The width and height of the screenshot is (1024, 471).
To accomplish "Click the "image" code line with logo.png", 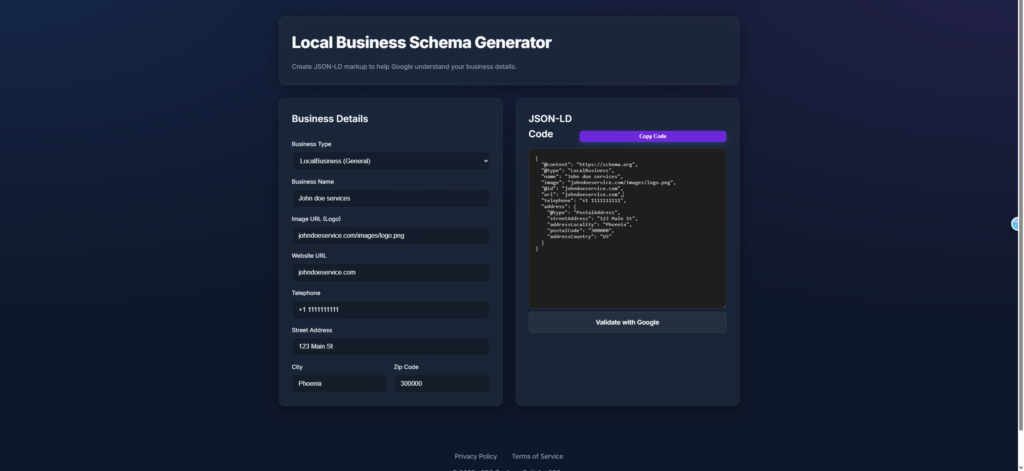I will click(x=609, y=183).
